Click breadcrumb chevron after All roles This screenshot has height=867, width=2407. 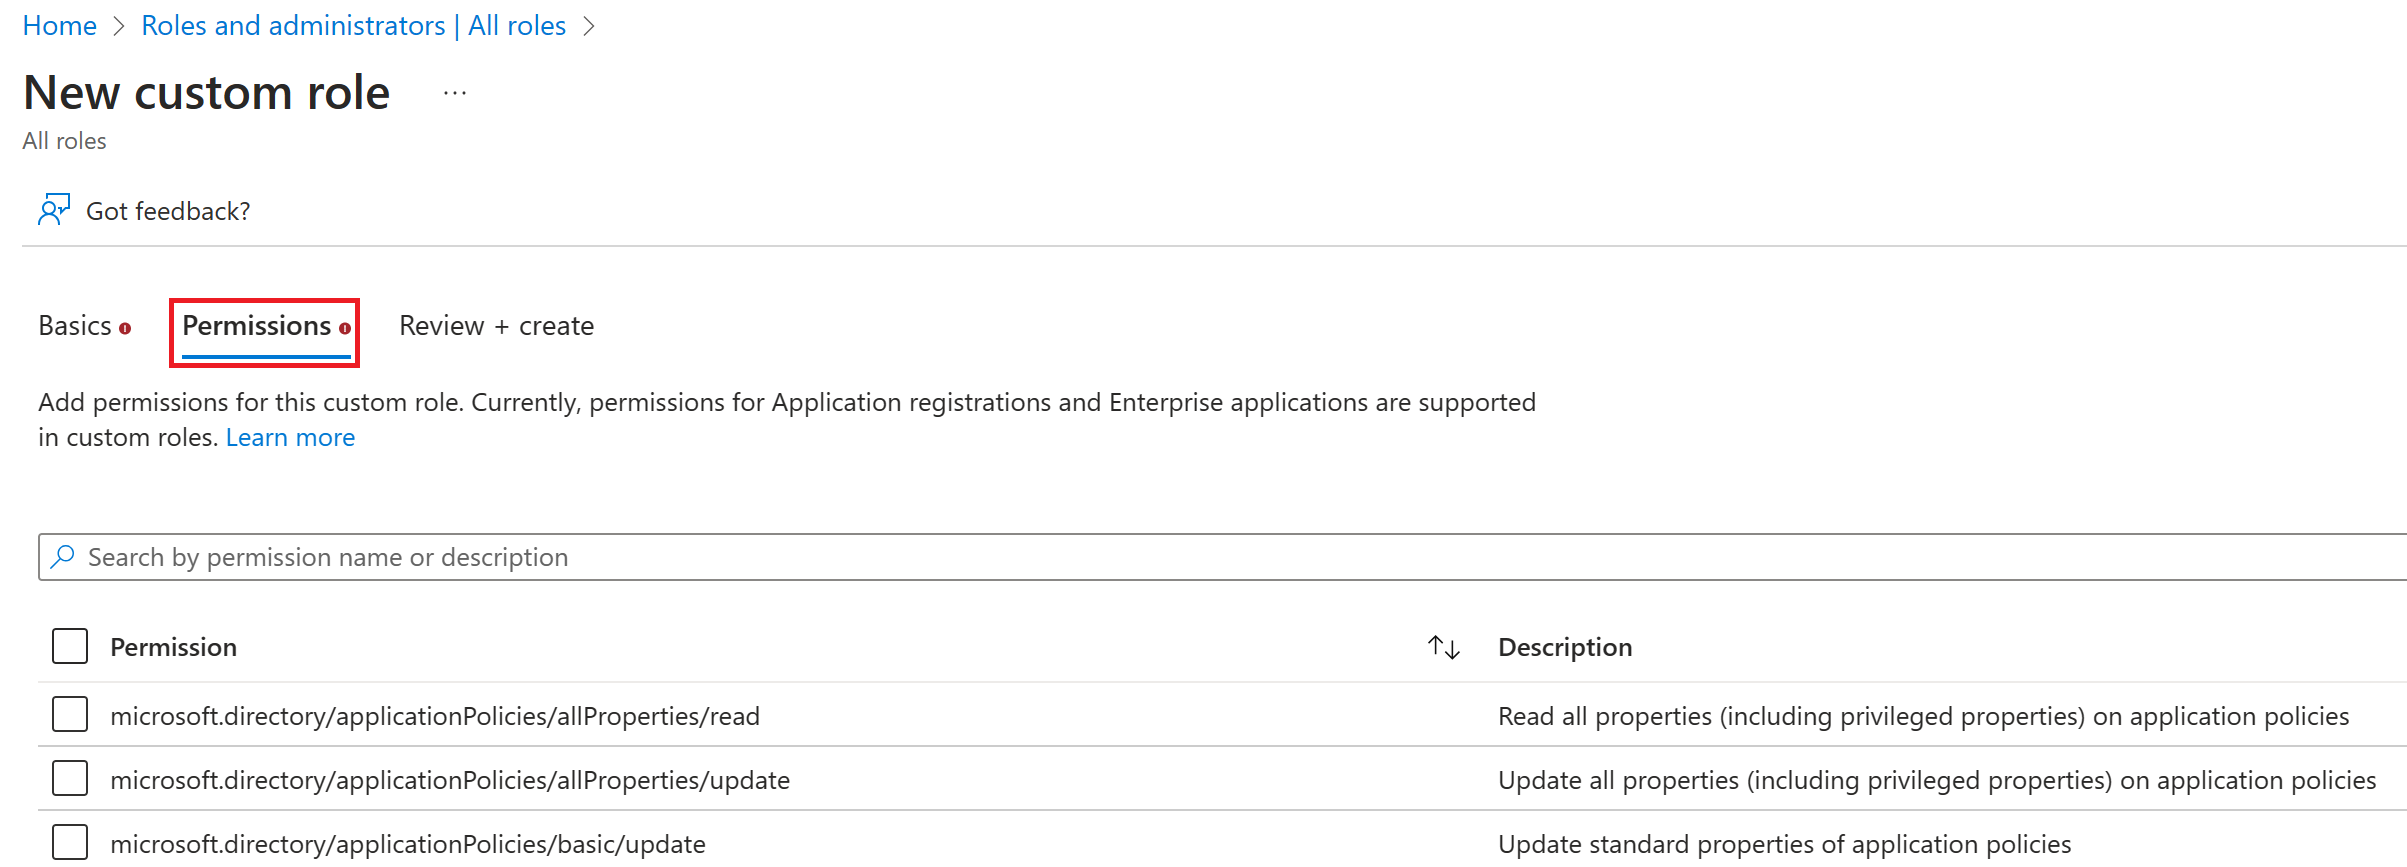click(589, 26)
